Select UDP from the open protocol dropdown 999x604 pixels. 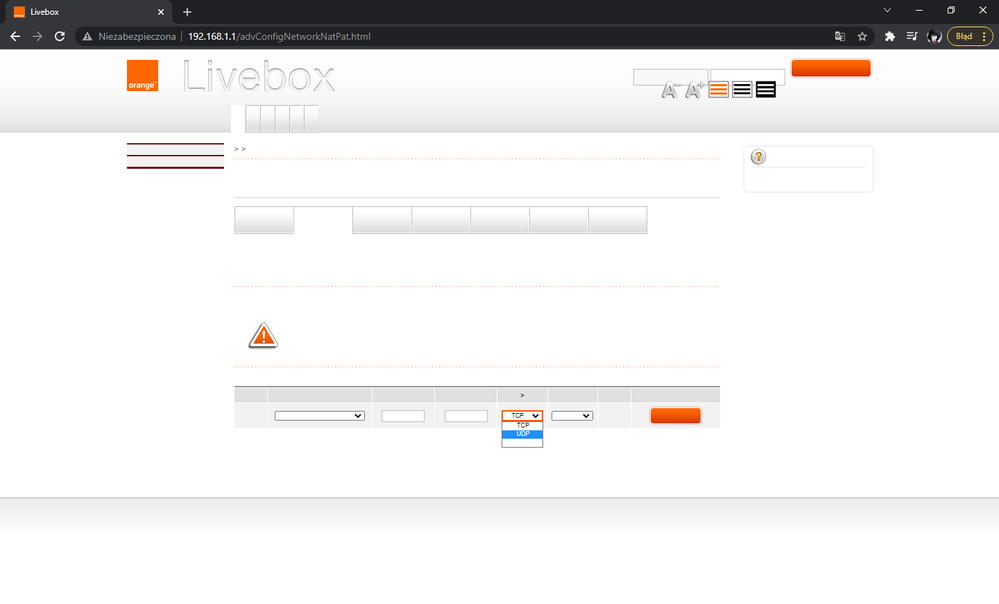click(521, 434)
